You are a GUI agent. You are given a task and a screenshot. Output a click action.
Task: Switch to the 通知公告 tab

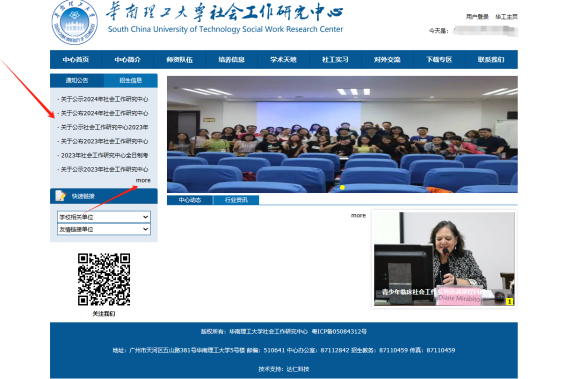(x=77, y=80)
